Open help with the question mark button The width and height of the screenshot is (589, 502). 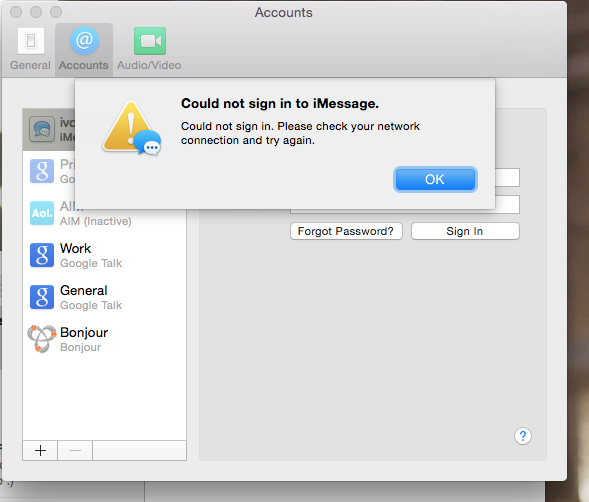[x=523, y=436]
